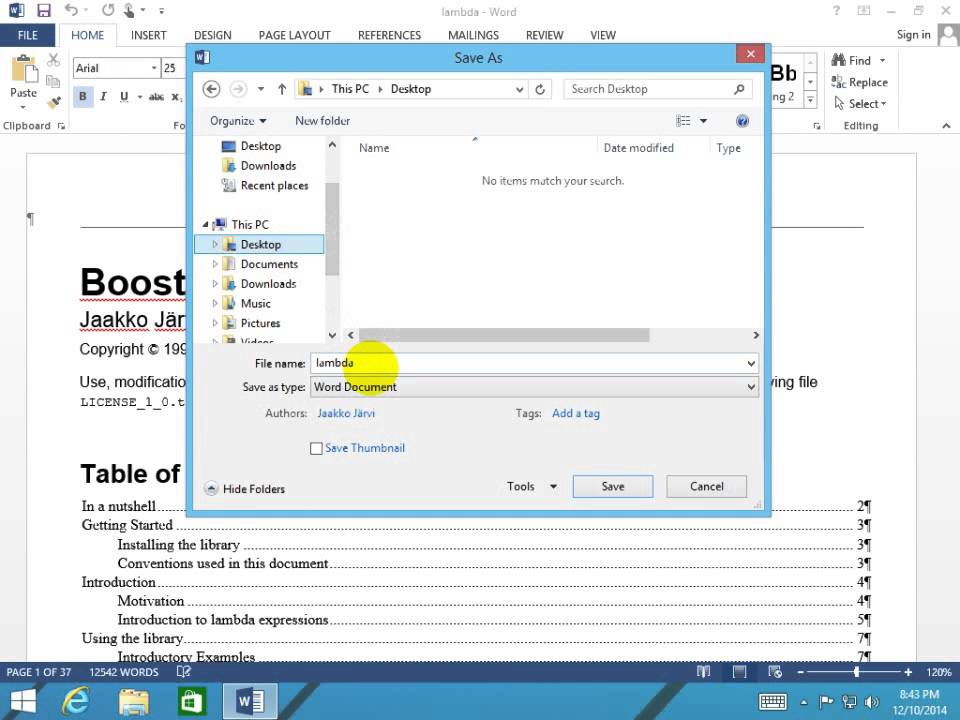Viewport: 960px width, 720px height.
Task: Open the Store app from the taskbar
Action: [192, 701]
